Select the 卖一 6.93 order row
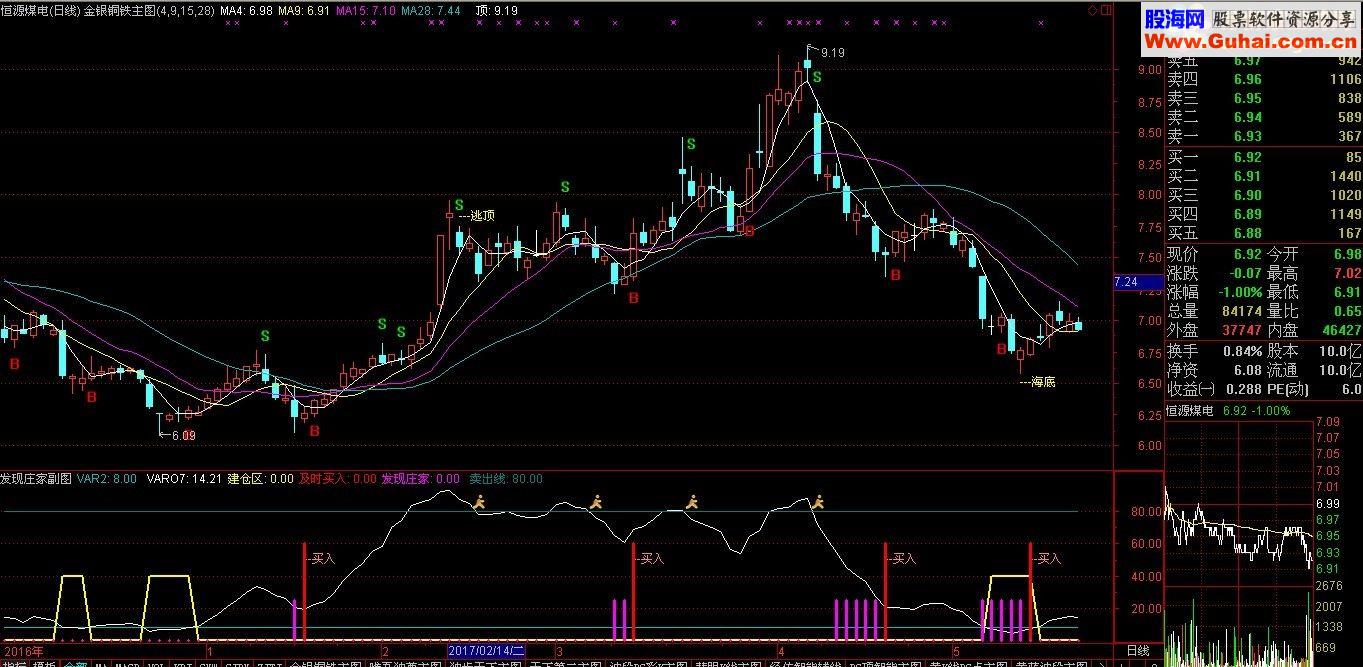Image resolution: width=1363 pixels, height=667 pixels. click(x=1264, y=136)
